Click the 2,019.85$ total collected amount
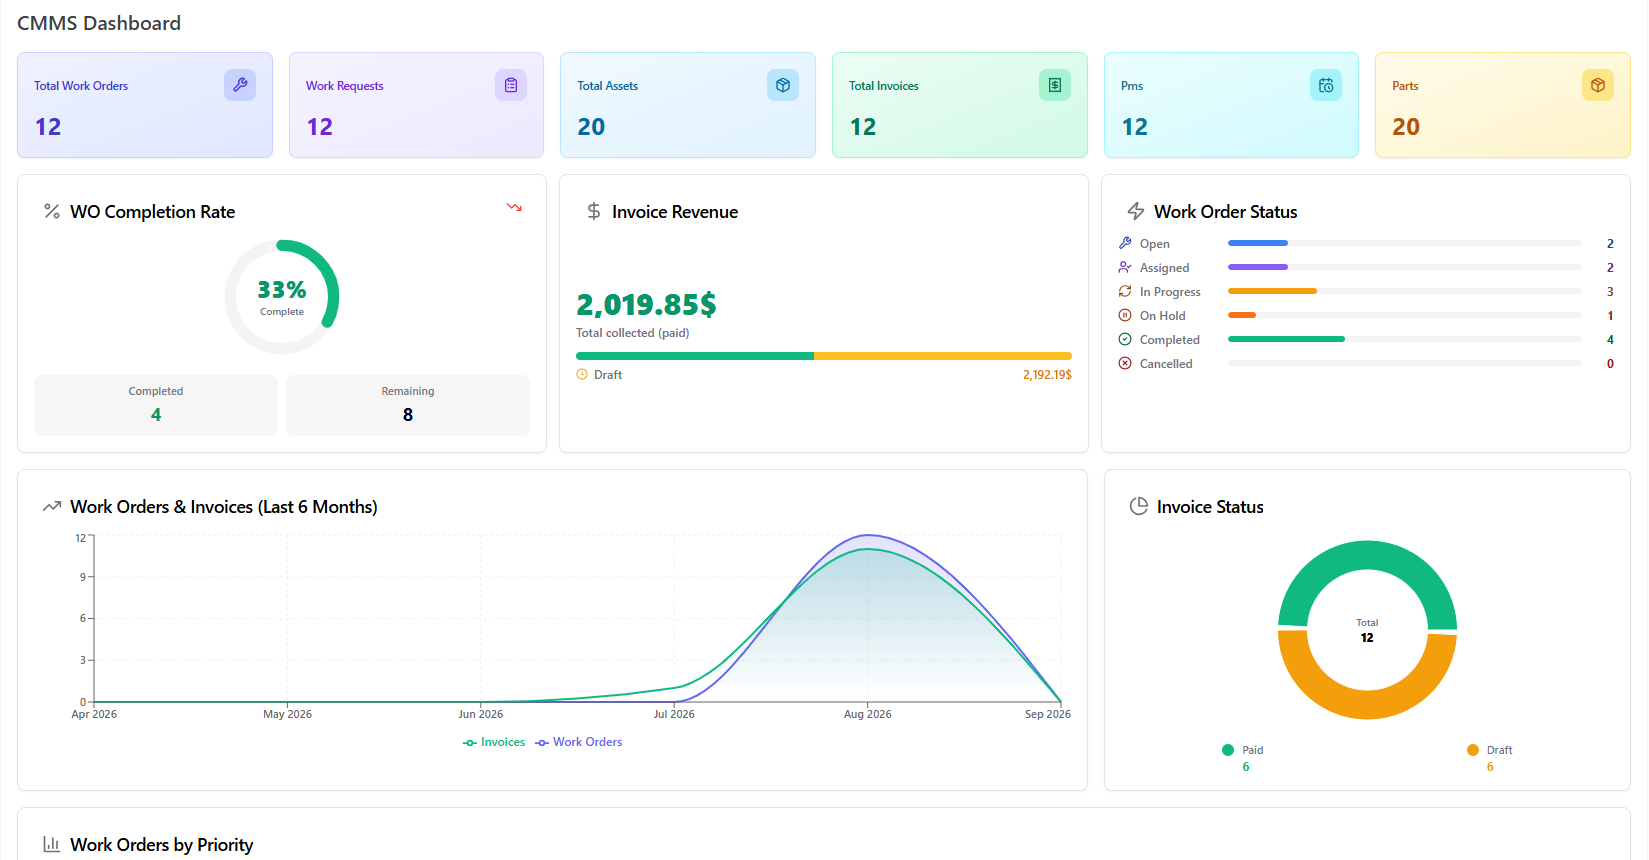This screenshot has height=860, width=1649. click(x=646, y=304)
